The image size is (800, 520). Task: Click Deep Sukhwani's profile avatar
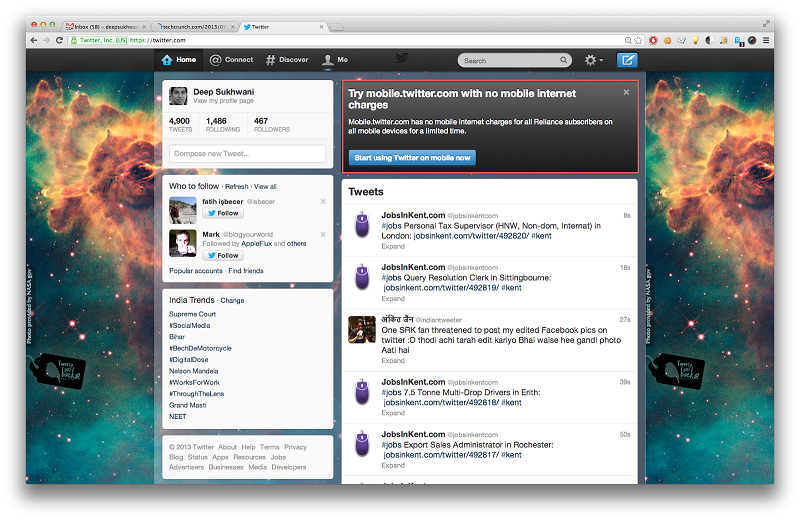178,96
